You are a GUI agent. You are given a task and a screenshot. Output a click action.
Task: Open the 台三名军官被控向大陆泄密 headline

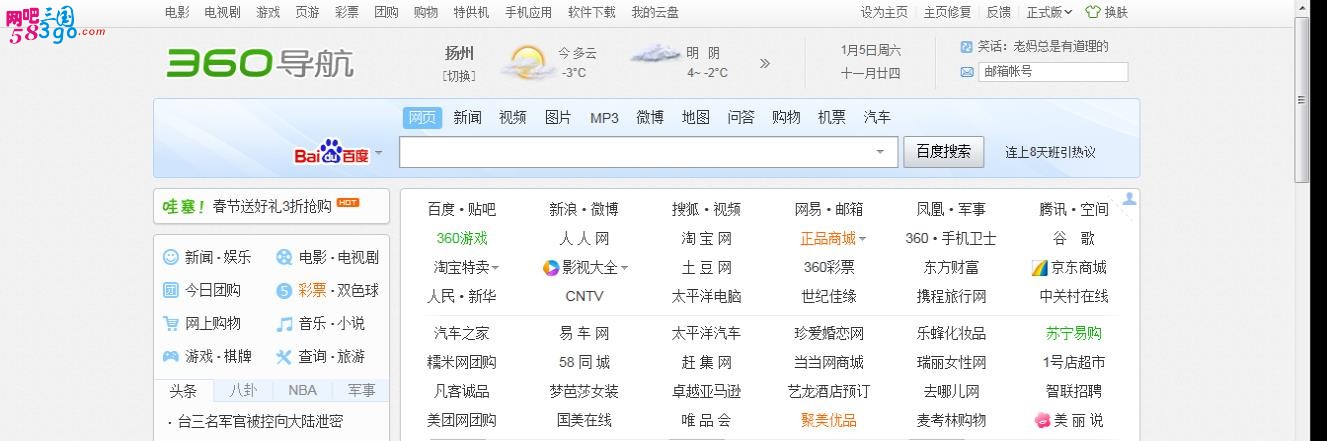coord(260,421)
